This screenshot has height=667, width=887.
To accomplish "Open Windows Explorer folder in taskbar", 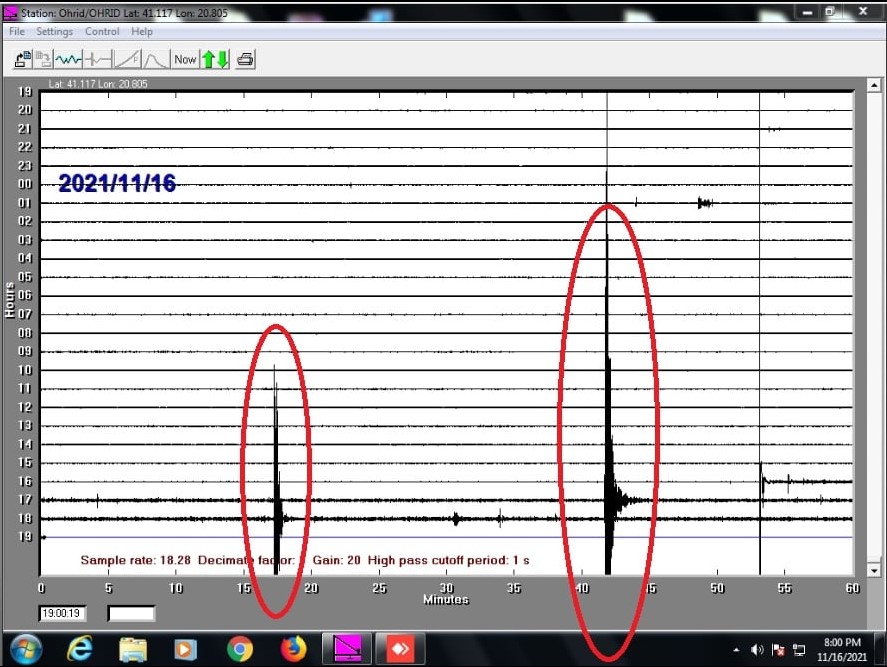I will pos(133,649).
